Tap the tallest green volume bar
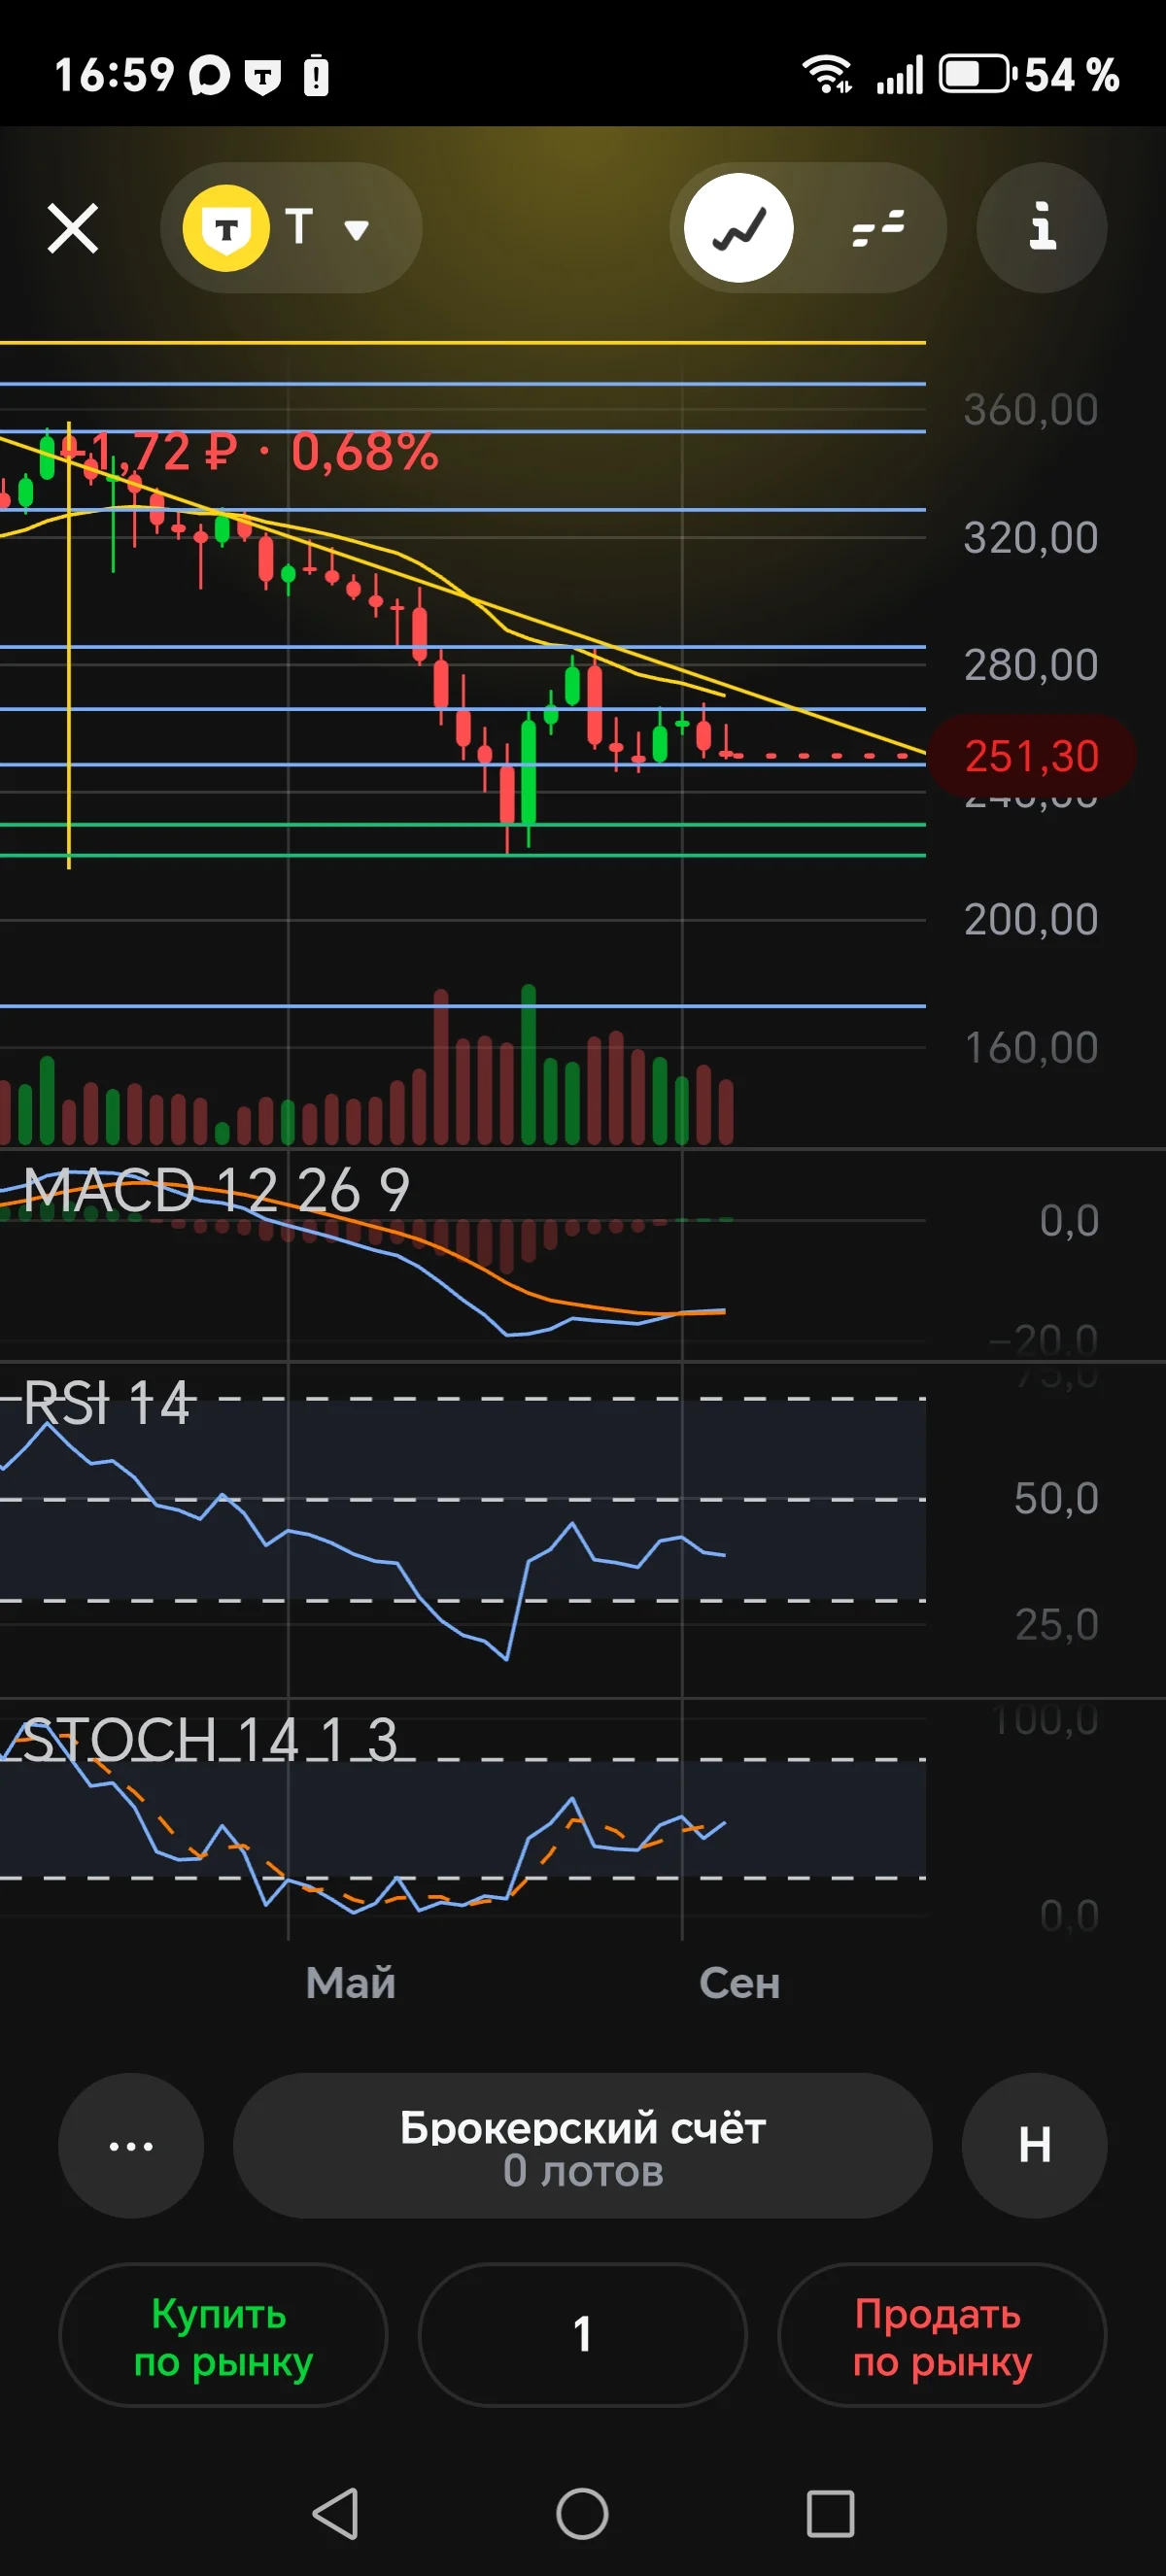 [528, 1064]
